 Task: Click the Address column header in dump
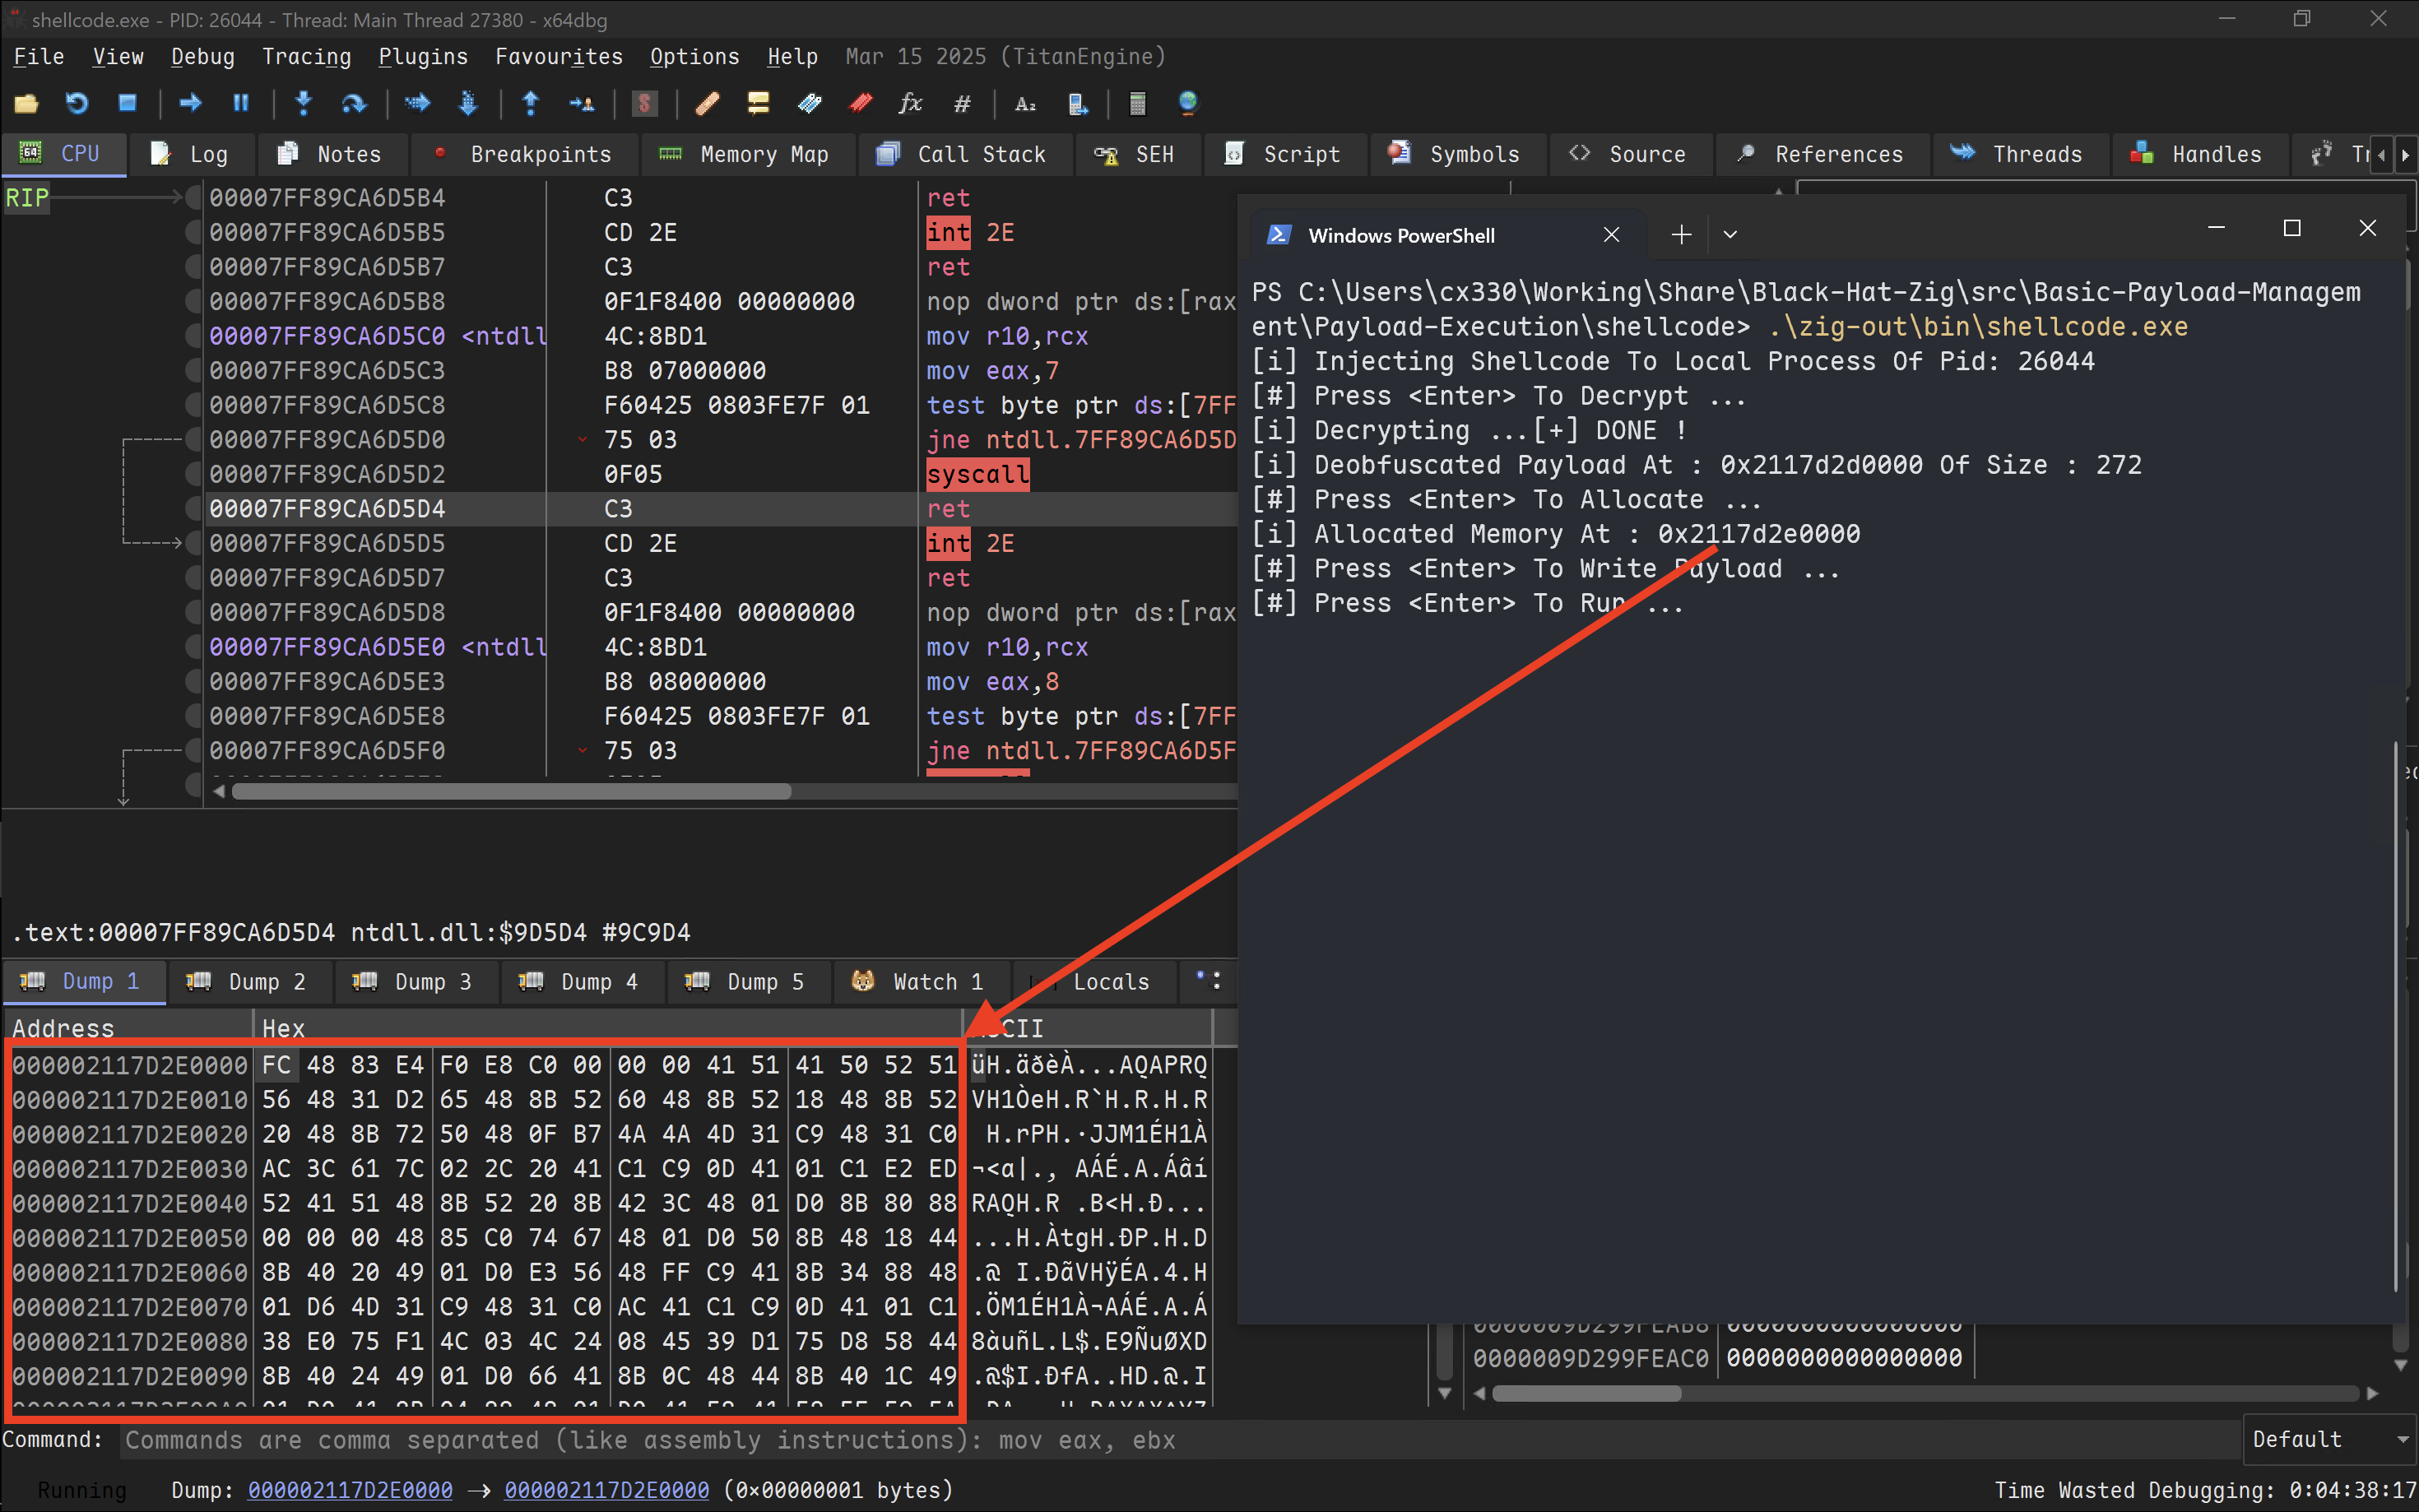coord(128,1029)
